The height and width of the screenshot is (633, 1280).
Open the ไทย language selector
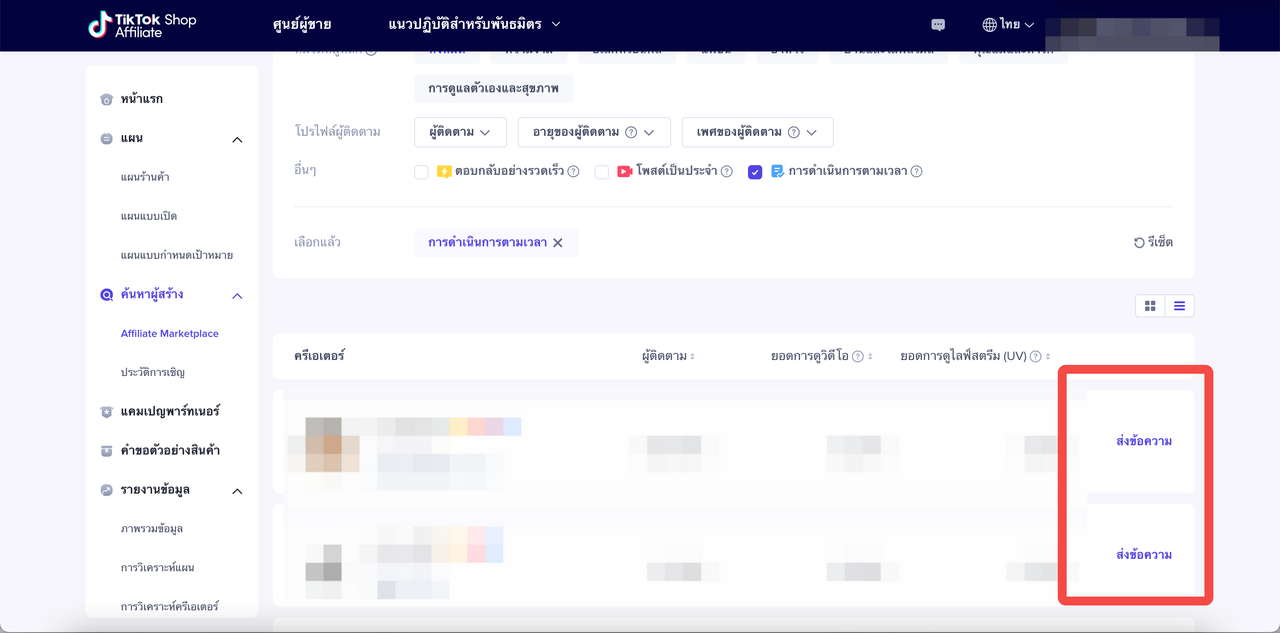1008,25
